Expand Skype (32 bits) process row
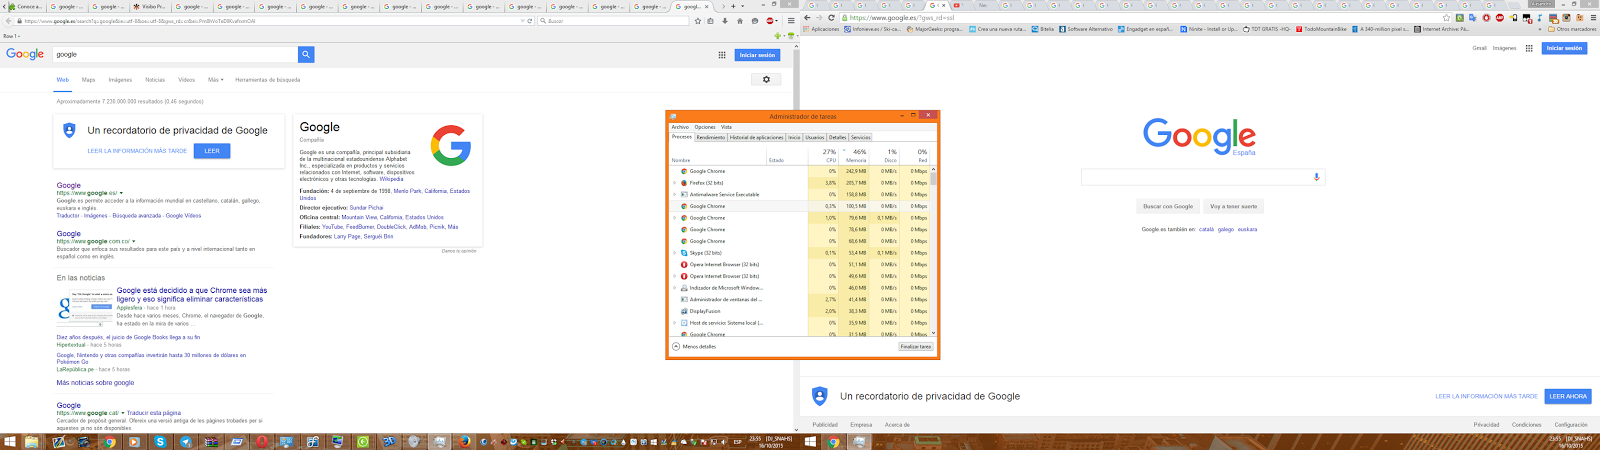 [x=675, y=253]
